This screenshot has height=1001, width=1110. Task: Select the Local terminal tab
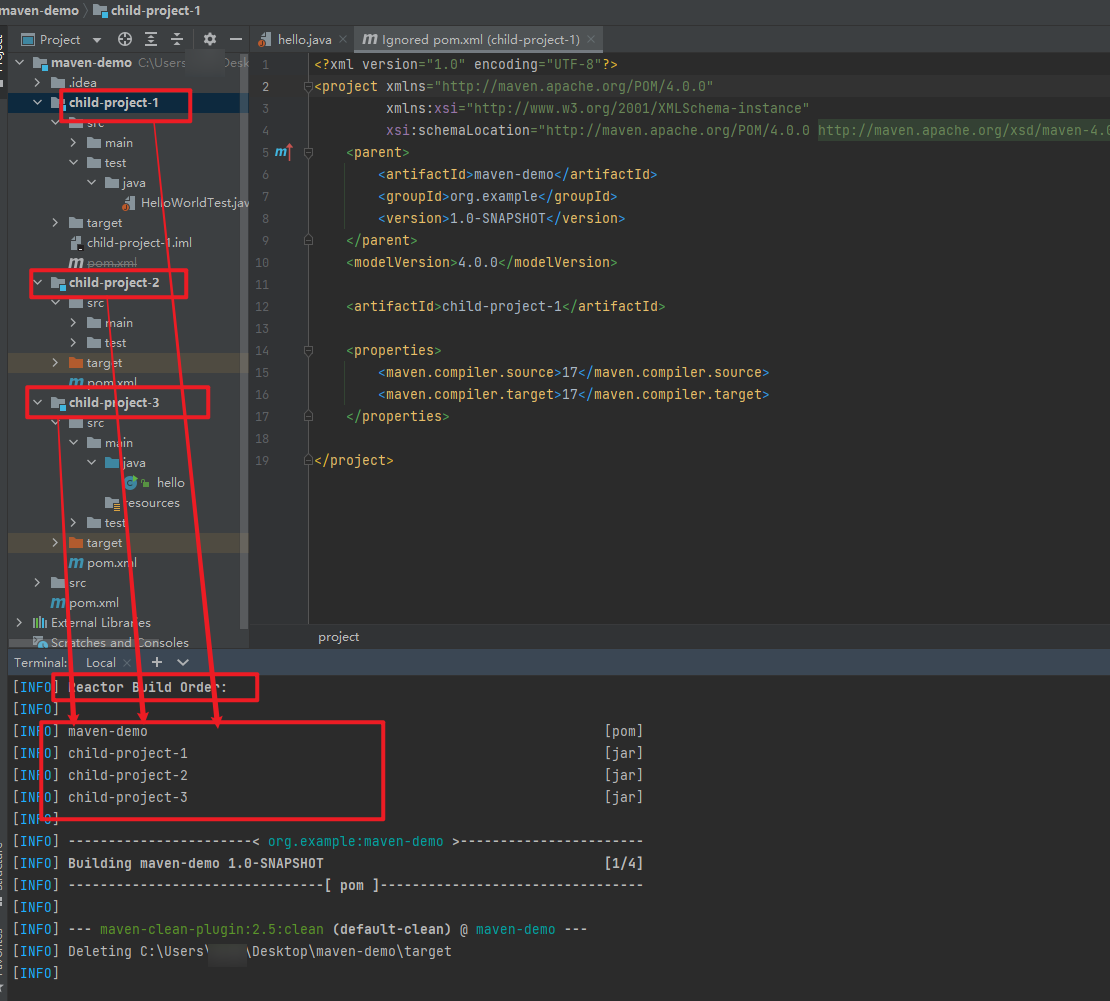[101, 663]
